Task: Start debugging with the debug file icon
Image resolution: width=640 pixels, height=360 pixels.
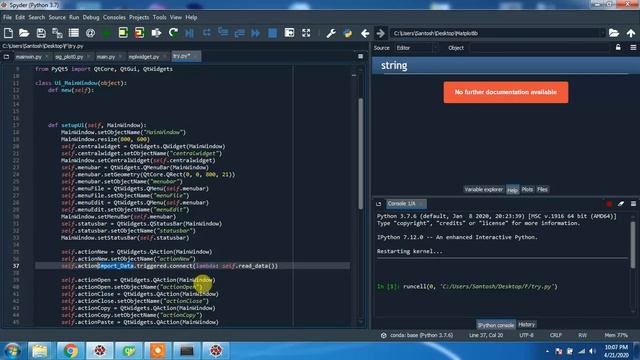Action: click(x=190, y=33)
